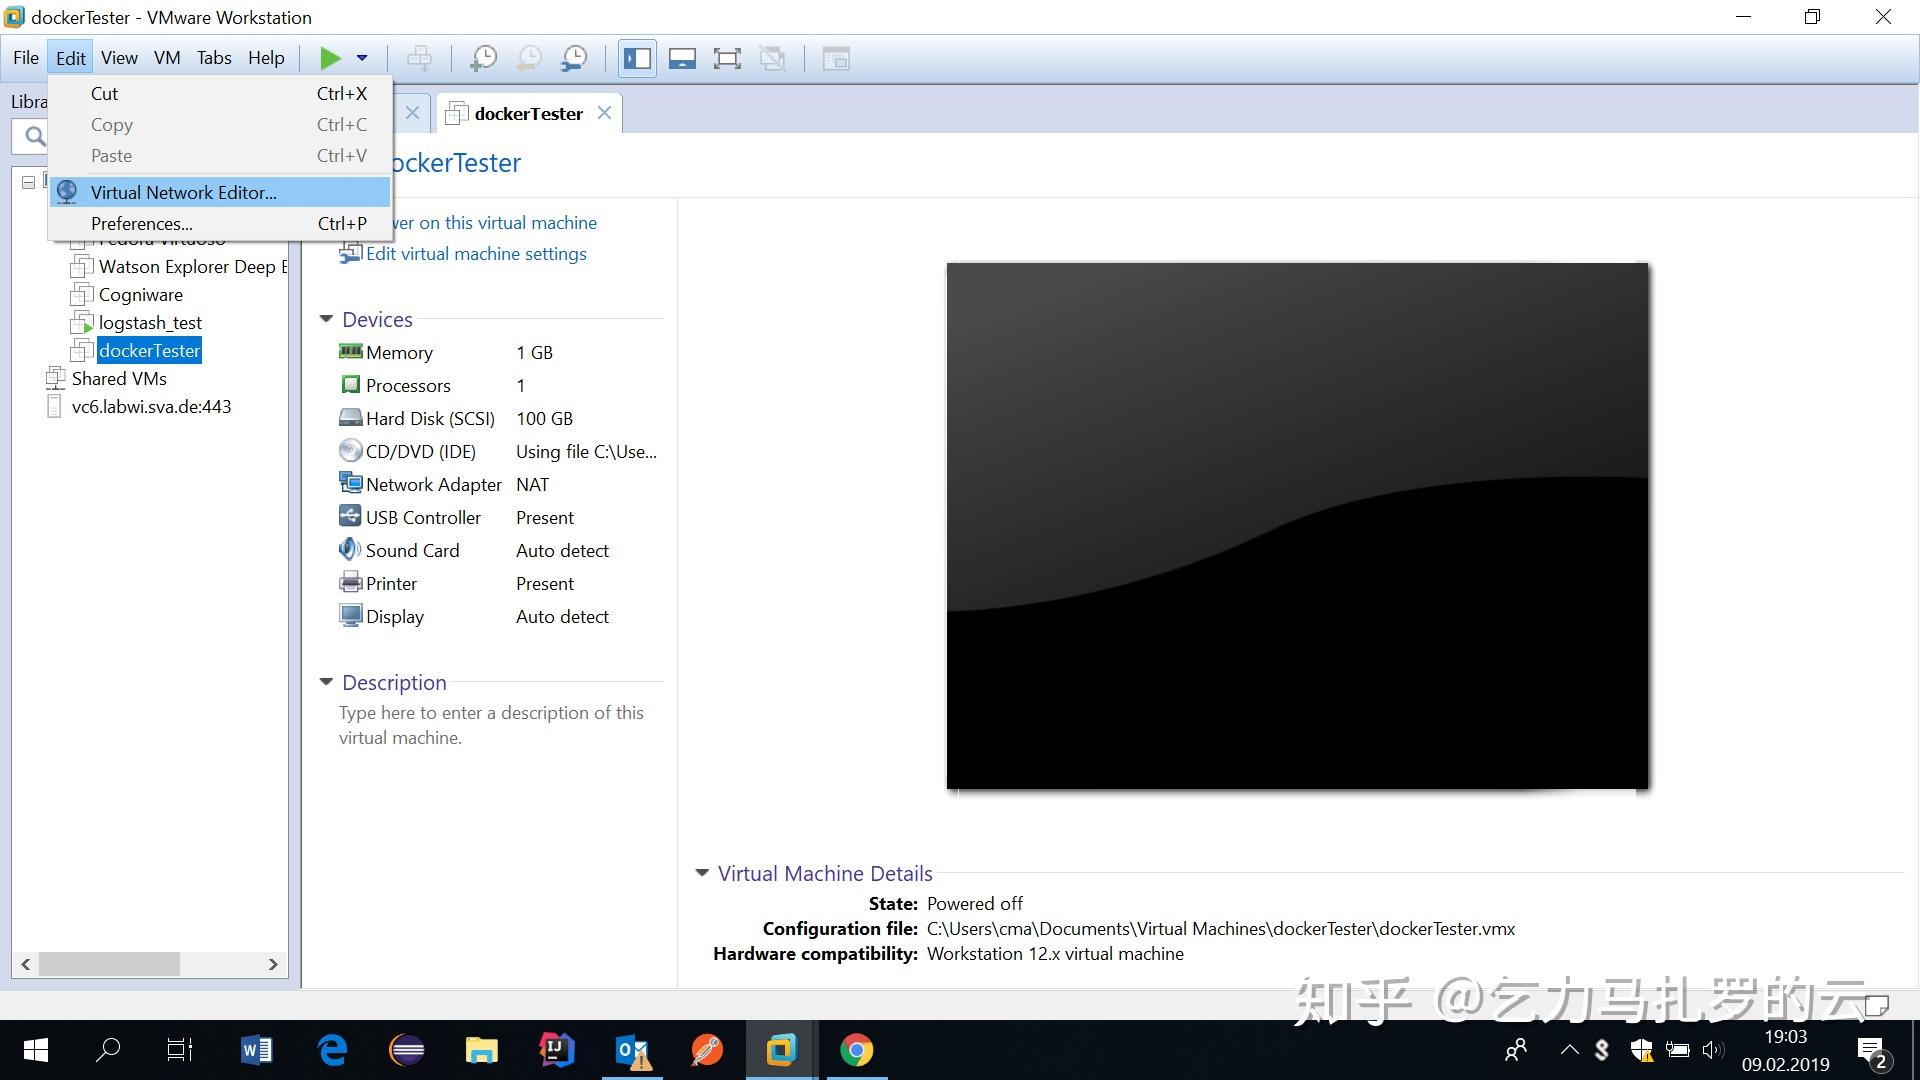Click Edit virtual machine settings link
This screenshot has width=1920, height=1080.
click(476, 254)
